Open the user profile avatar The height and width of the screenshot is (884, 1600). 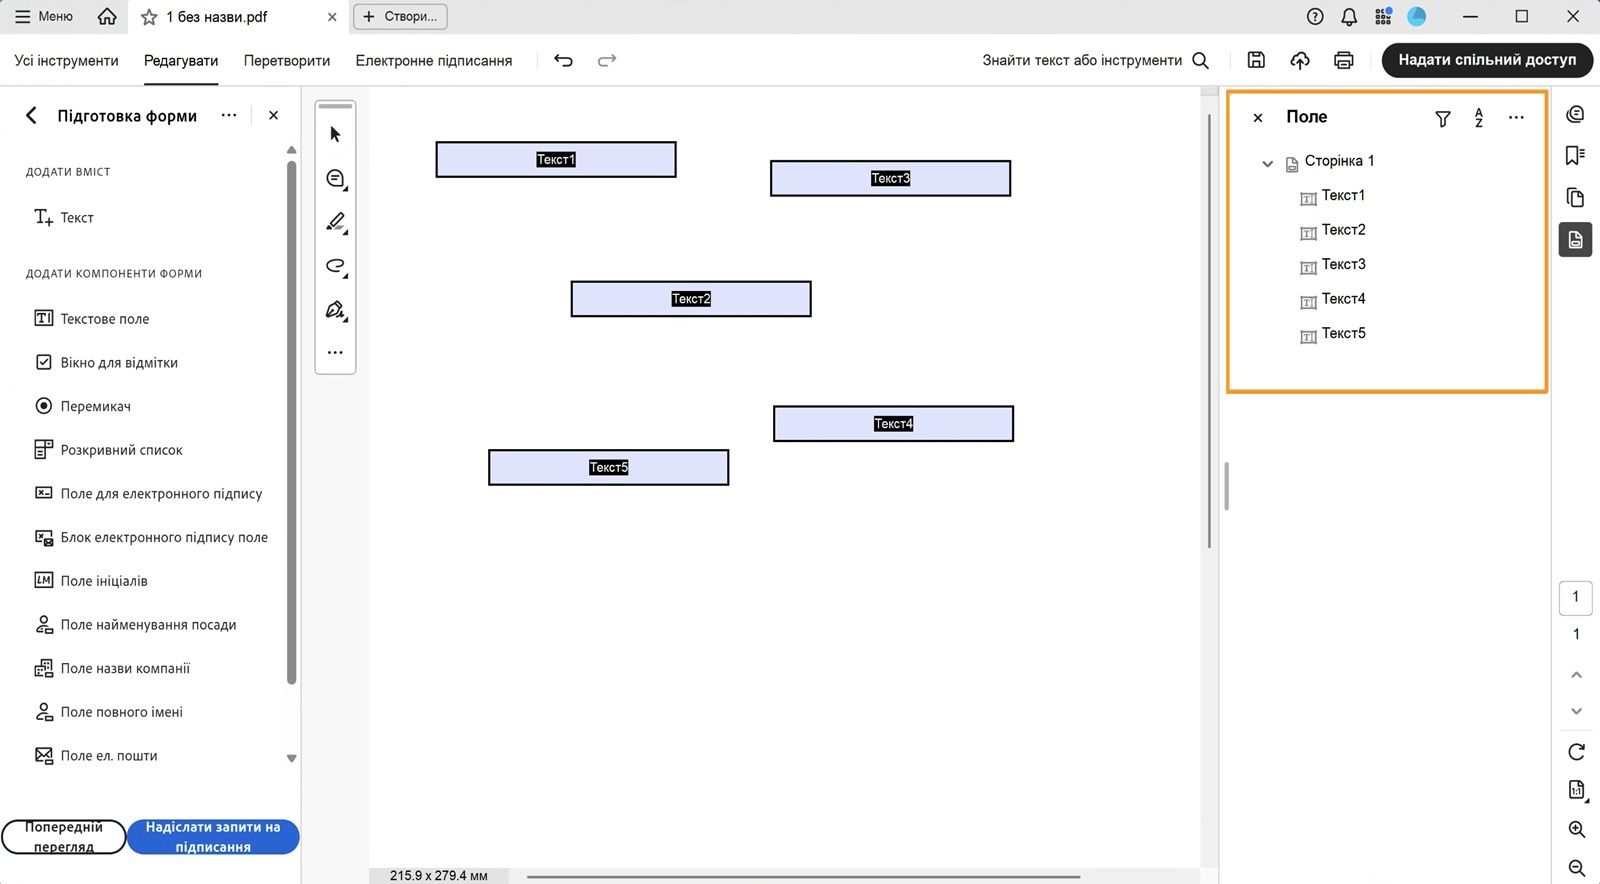1417,16
